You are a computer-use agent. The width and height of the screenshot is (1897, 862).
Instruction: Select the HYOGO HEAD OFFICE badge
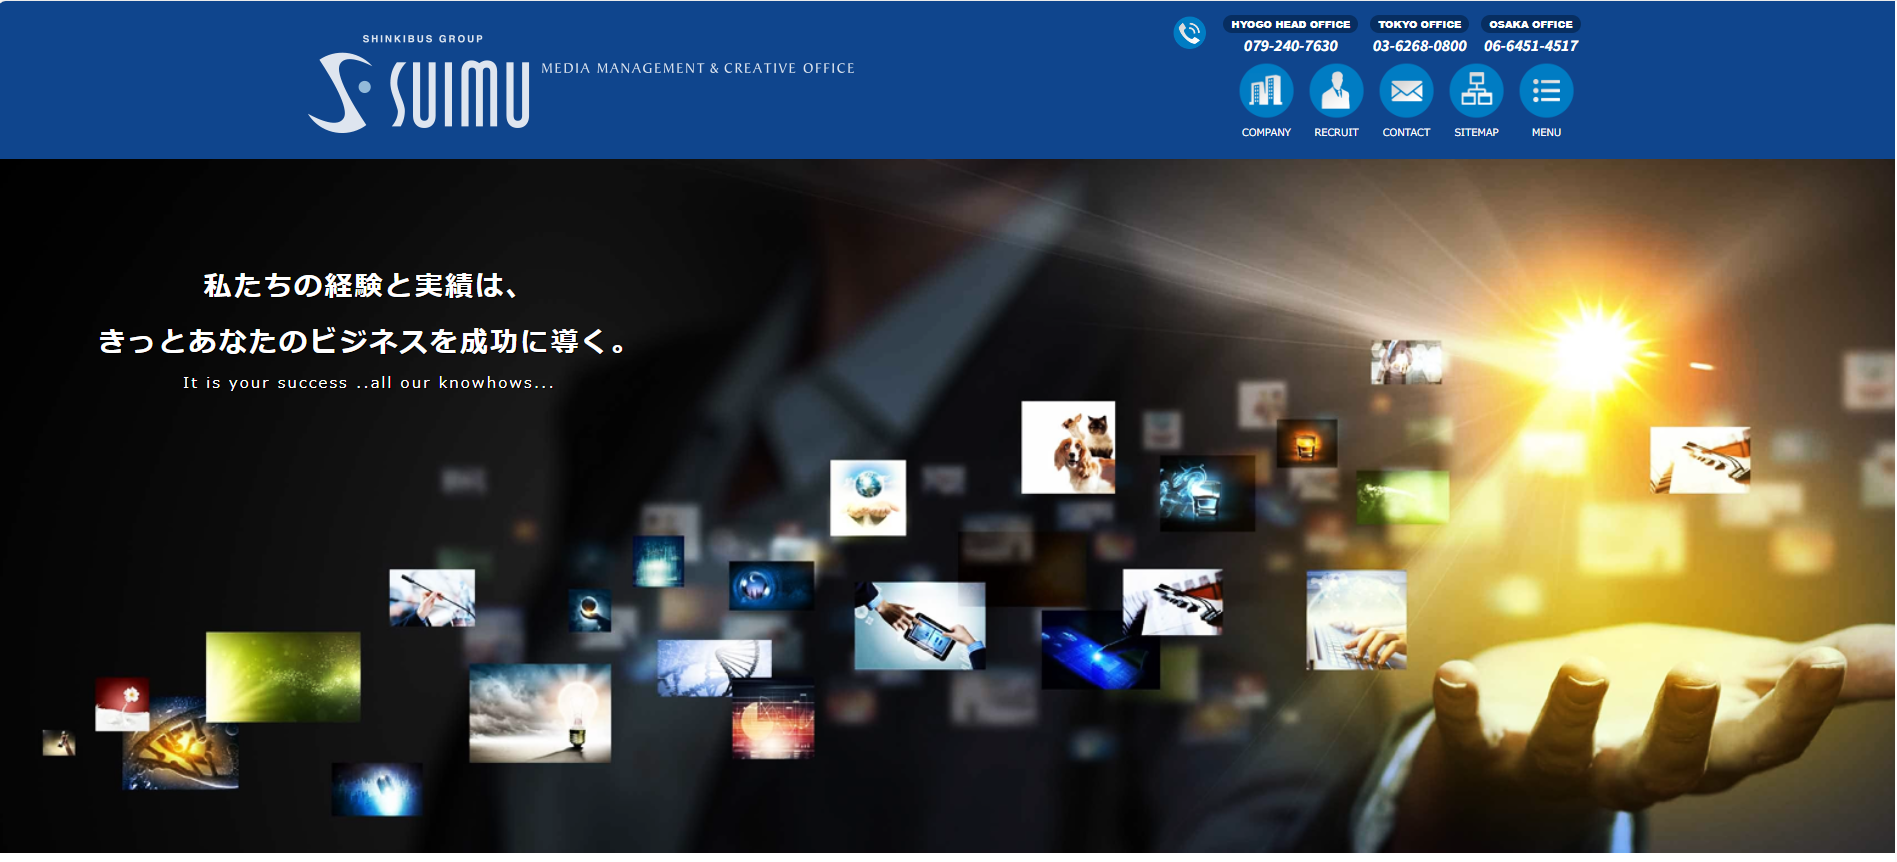(1290, 24)
